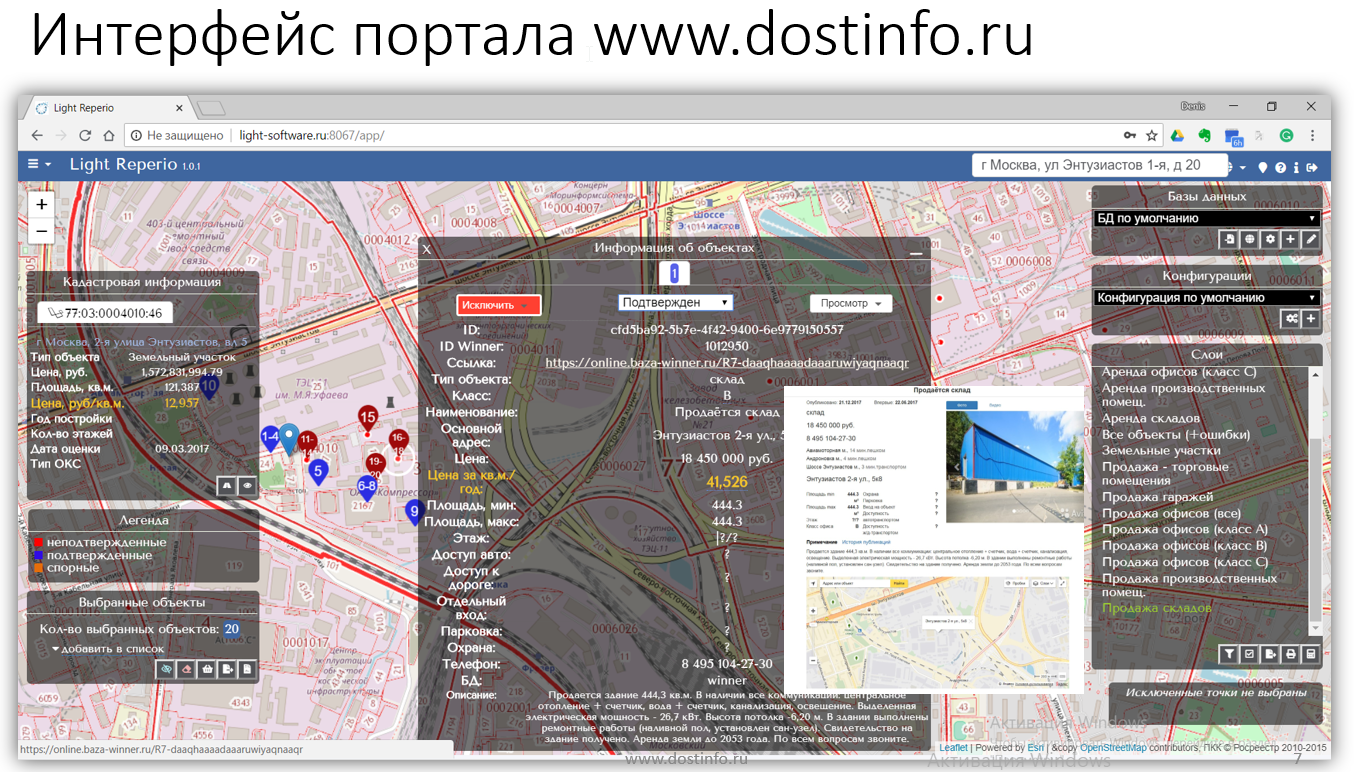Edit the database with pencil icon

pos(1310,240)
